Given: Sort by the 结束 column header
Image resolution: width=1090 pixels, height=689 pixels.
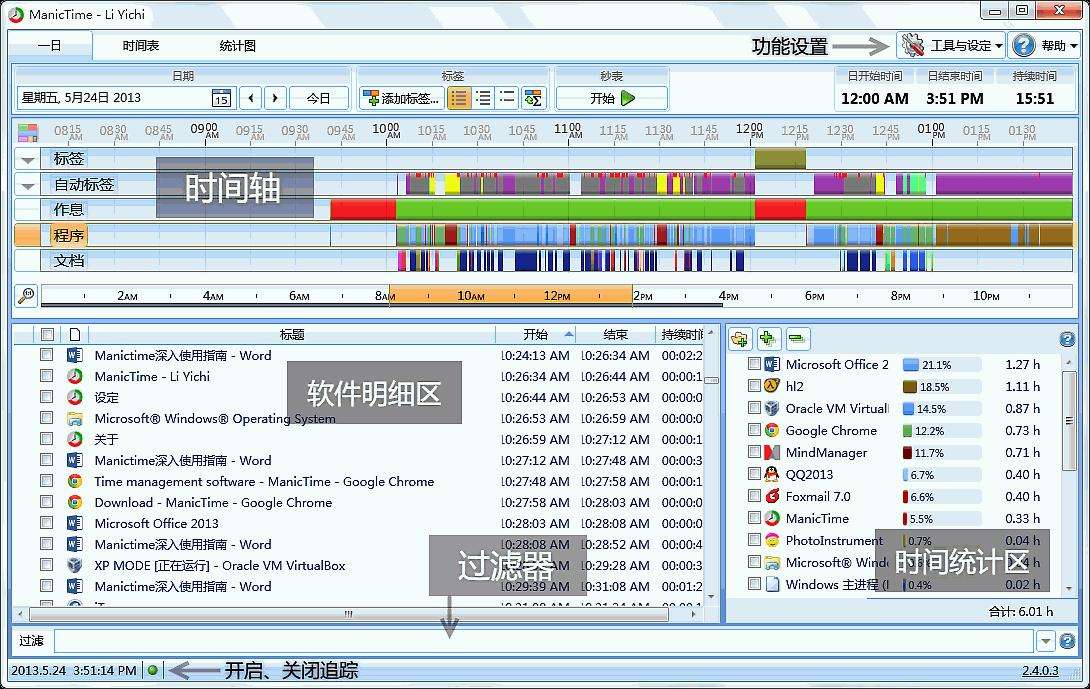Looking at the screenshot, I should [x=616, y=334].
